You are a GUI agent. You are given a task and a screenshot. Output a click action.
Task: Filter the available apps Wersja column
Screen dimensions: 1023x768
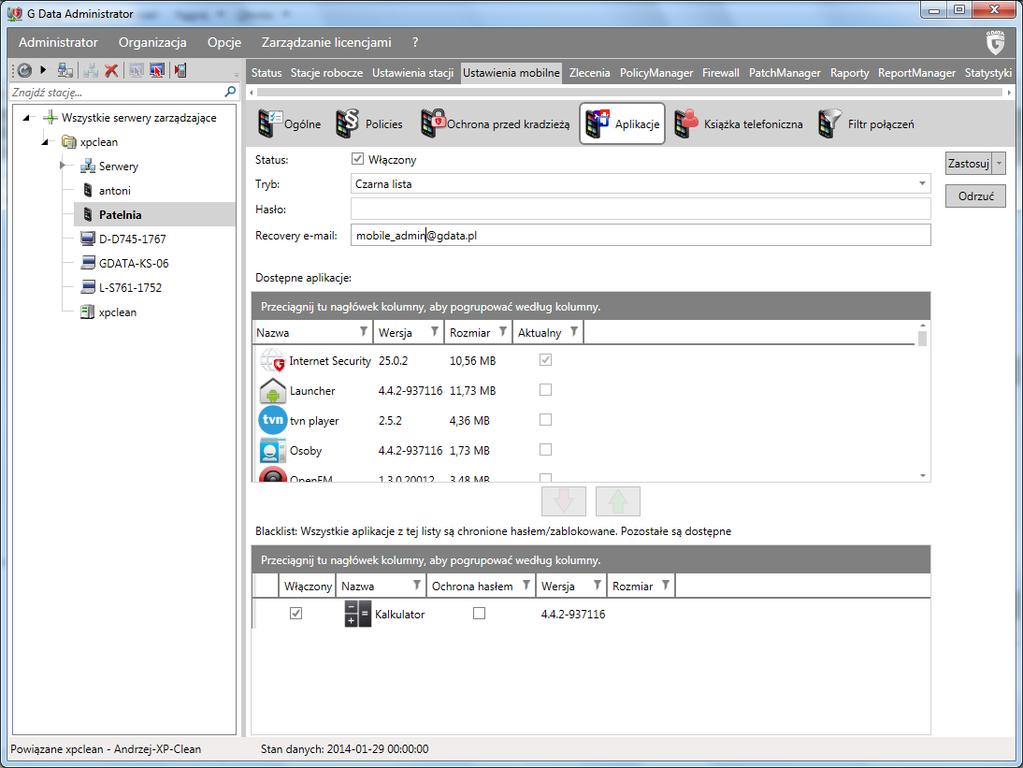(x=435, y=331)
